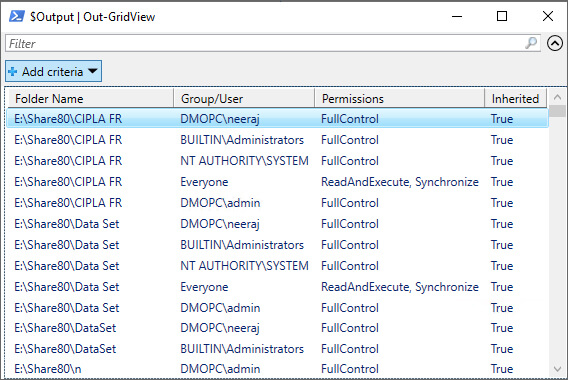The height and width of the screenshot is (380, 568).
Task: Select the highlighted CIPLA FR DMOPC\neeraj row
Action: 277,119
